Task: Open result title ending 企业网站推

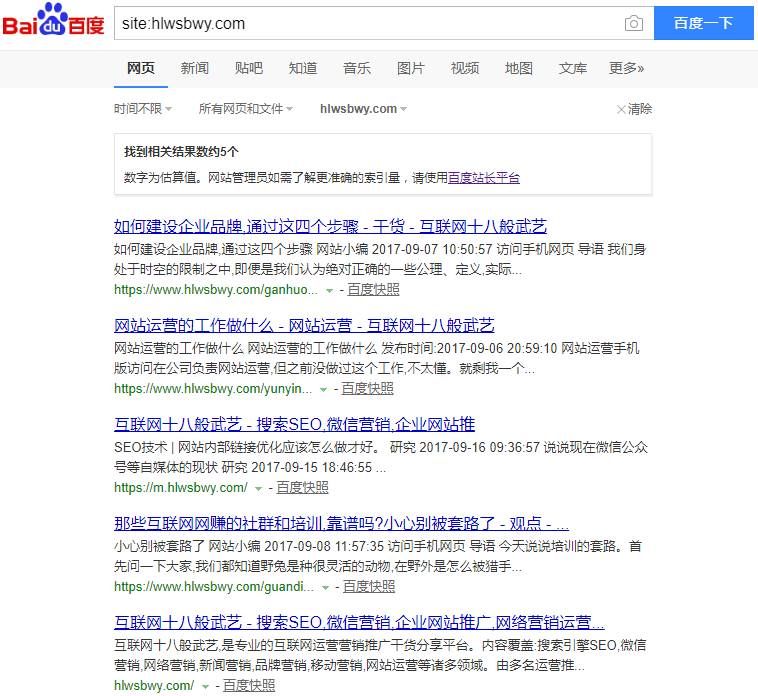Action: 294,424
